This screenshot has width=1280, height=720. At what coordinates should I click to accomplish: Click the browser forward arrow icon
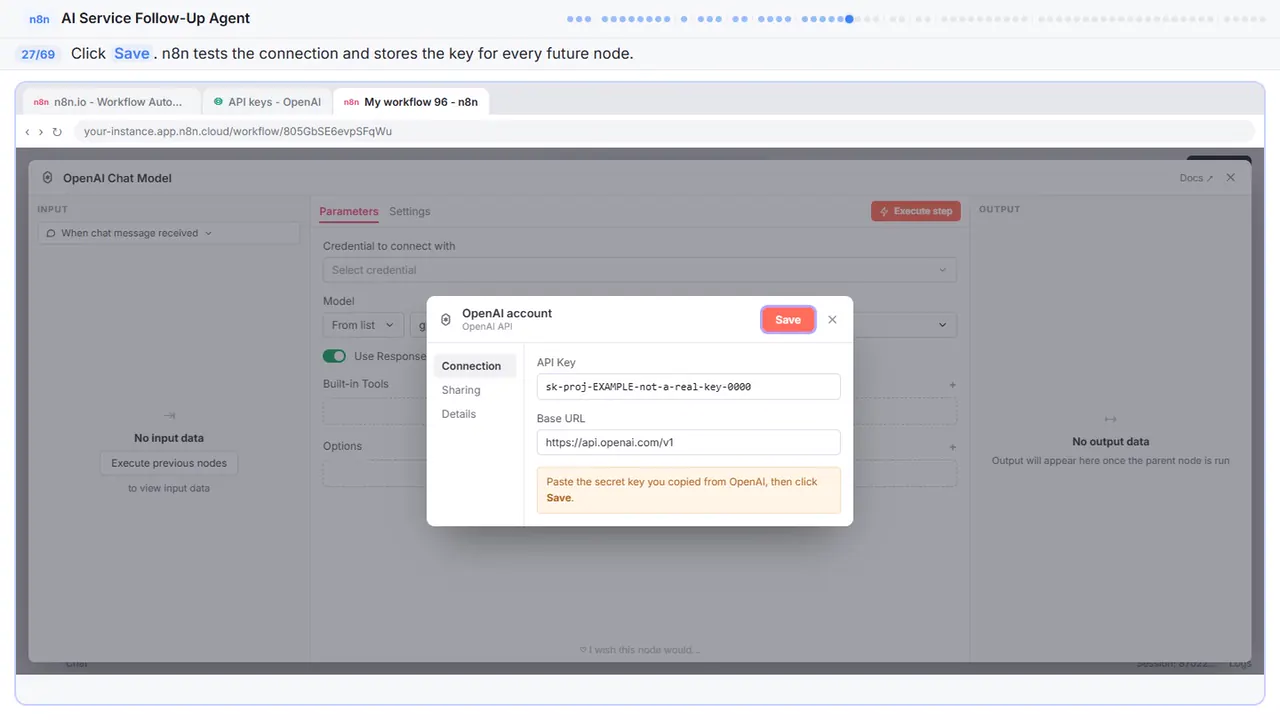click(x=41, y=132)
